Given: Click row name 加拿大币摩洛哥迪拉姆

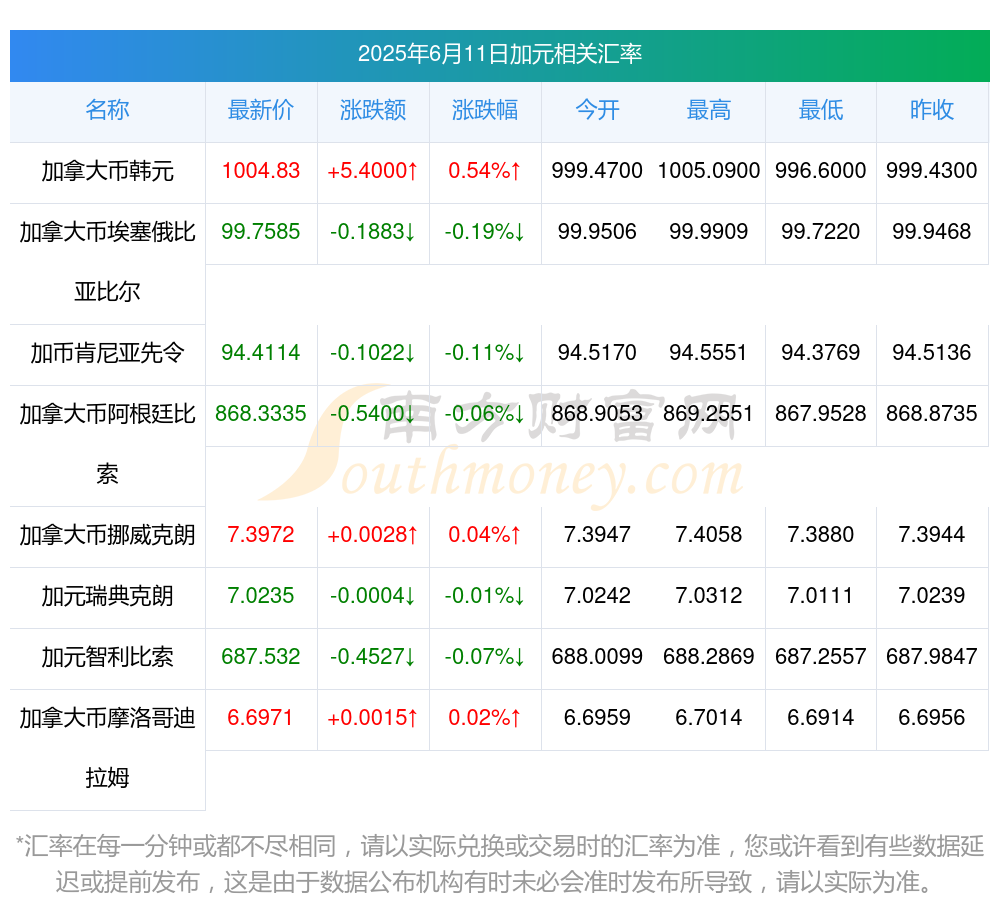Looking at the screenshot, I should [107, 748].
